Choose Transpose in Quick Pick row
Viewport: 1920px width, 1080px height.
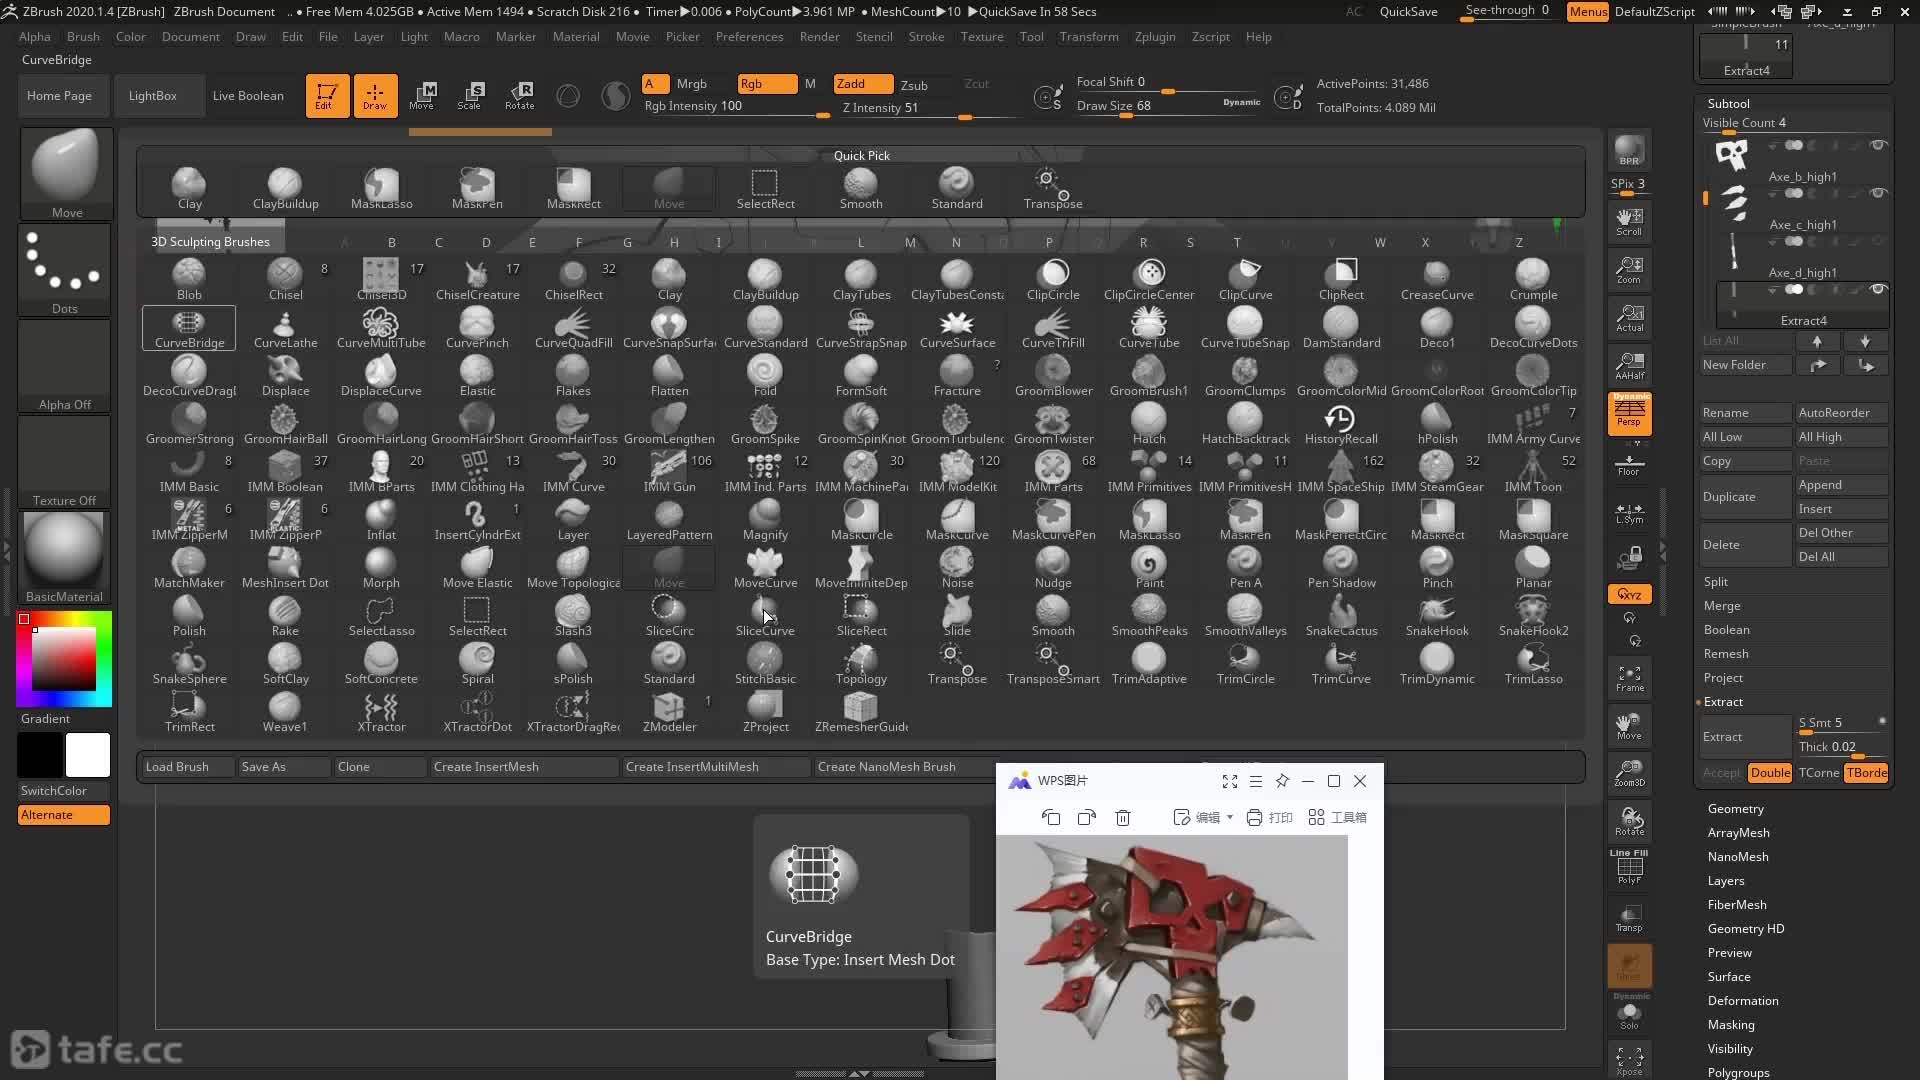[x=1053, y=188]
